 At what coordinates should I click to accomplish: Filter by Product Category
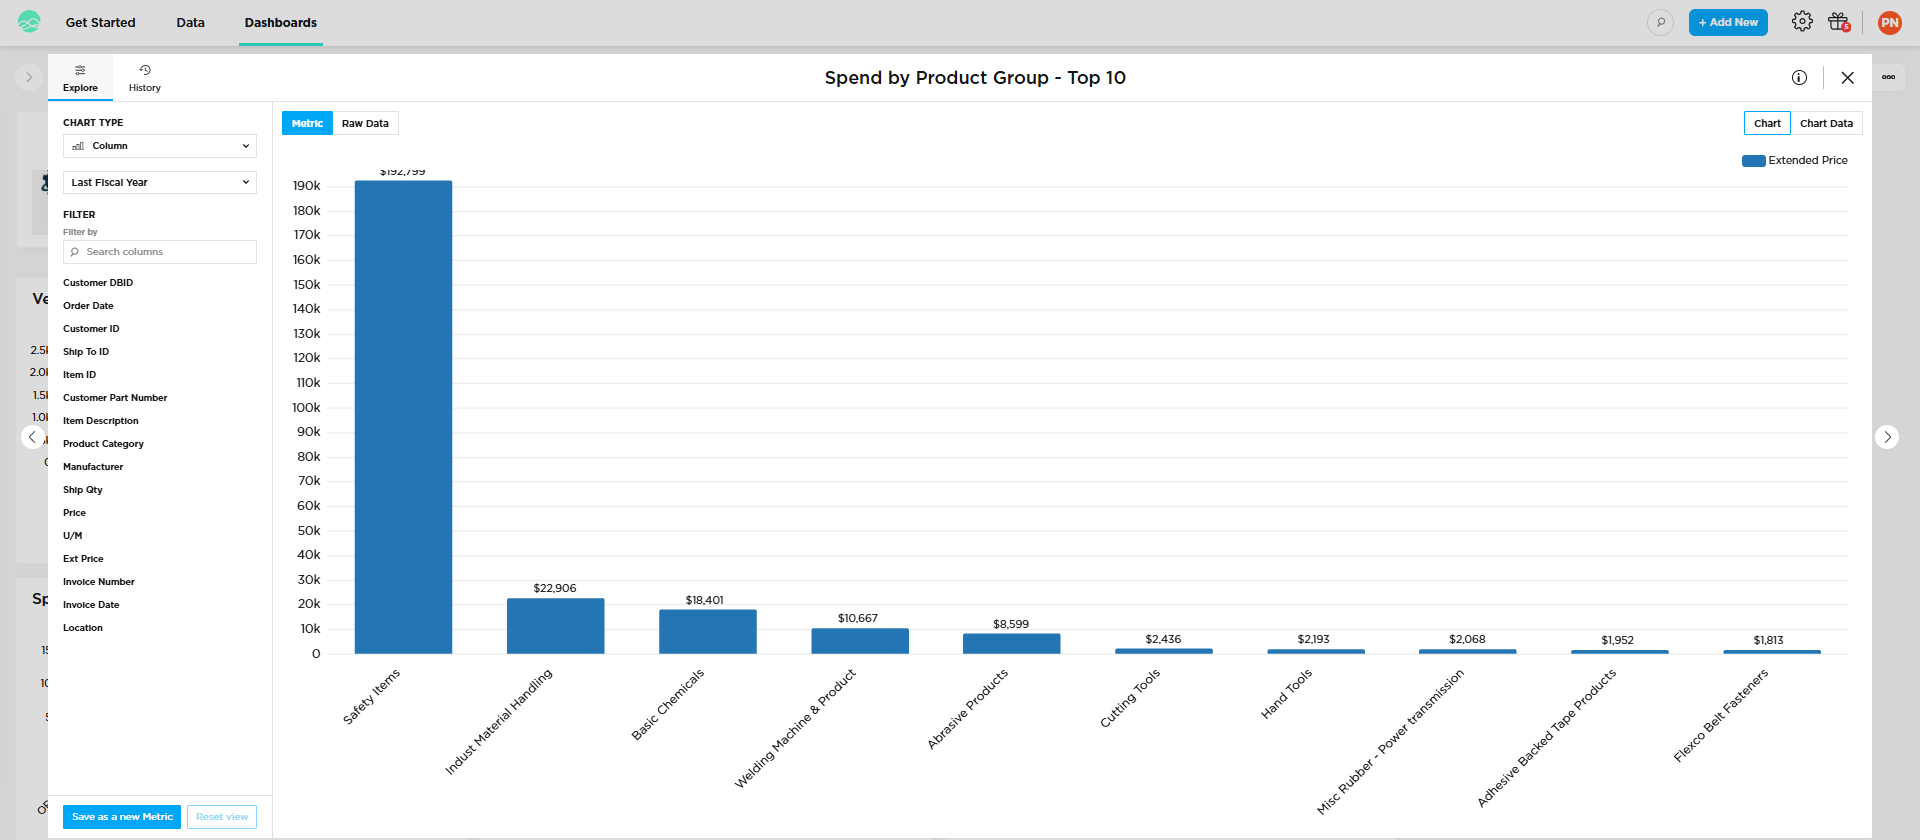click(103, 444)
